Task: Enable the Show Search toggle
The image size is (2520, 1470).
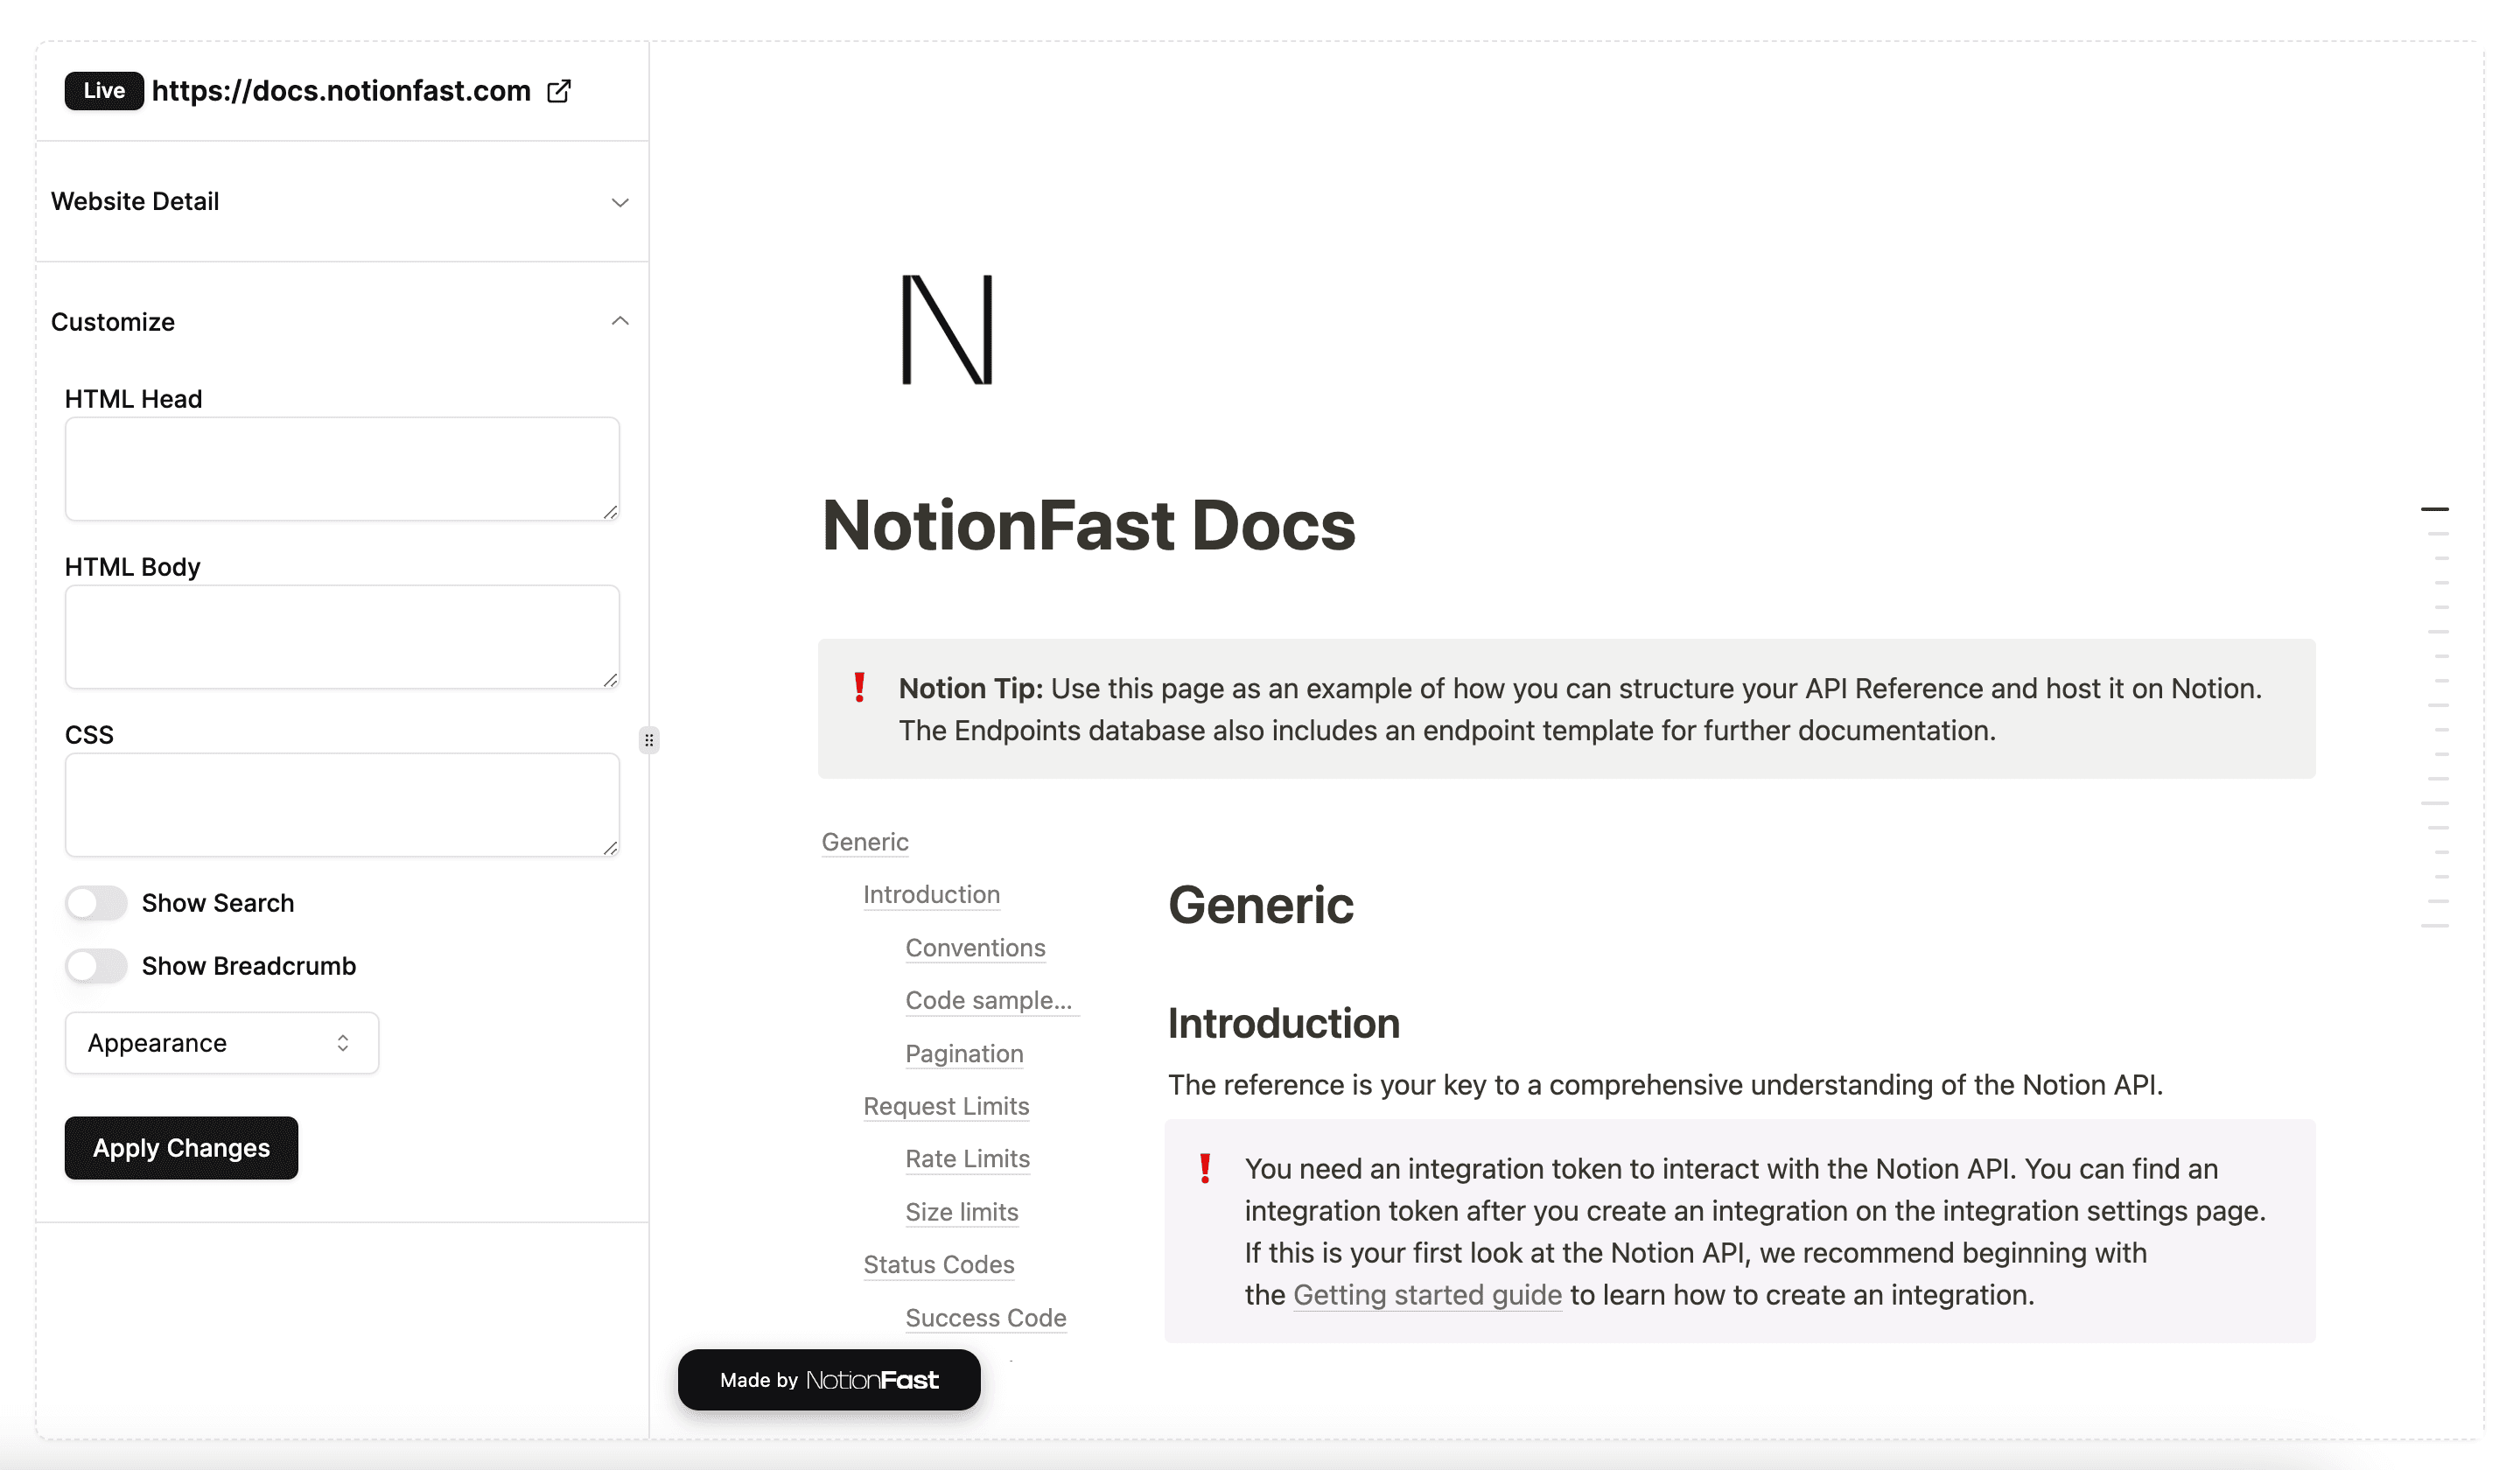Action: tap(96, 903)
